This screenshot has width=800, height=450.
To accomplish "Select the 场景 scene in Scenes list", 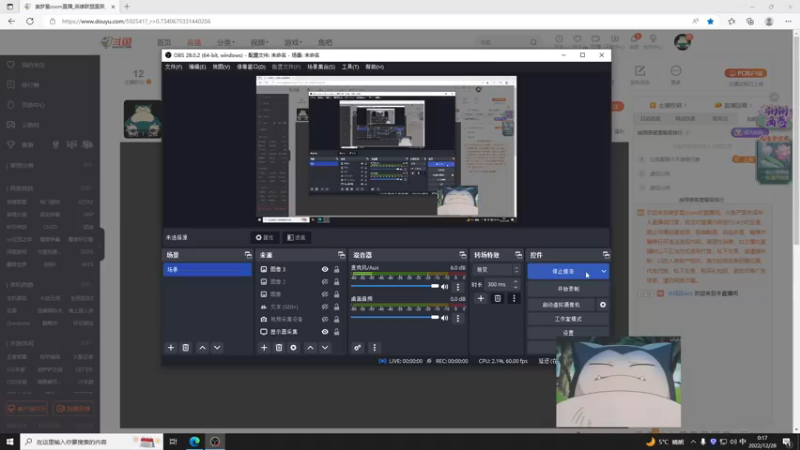I will tap(207, 269).
